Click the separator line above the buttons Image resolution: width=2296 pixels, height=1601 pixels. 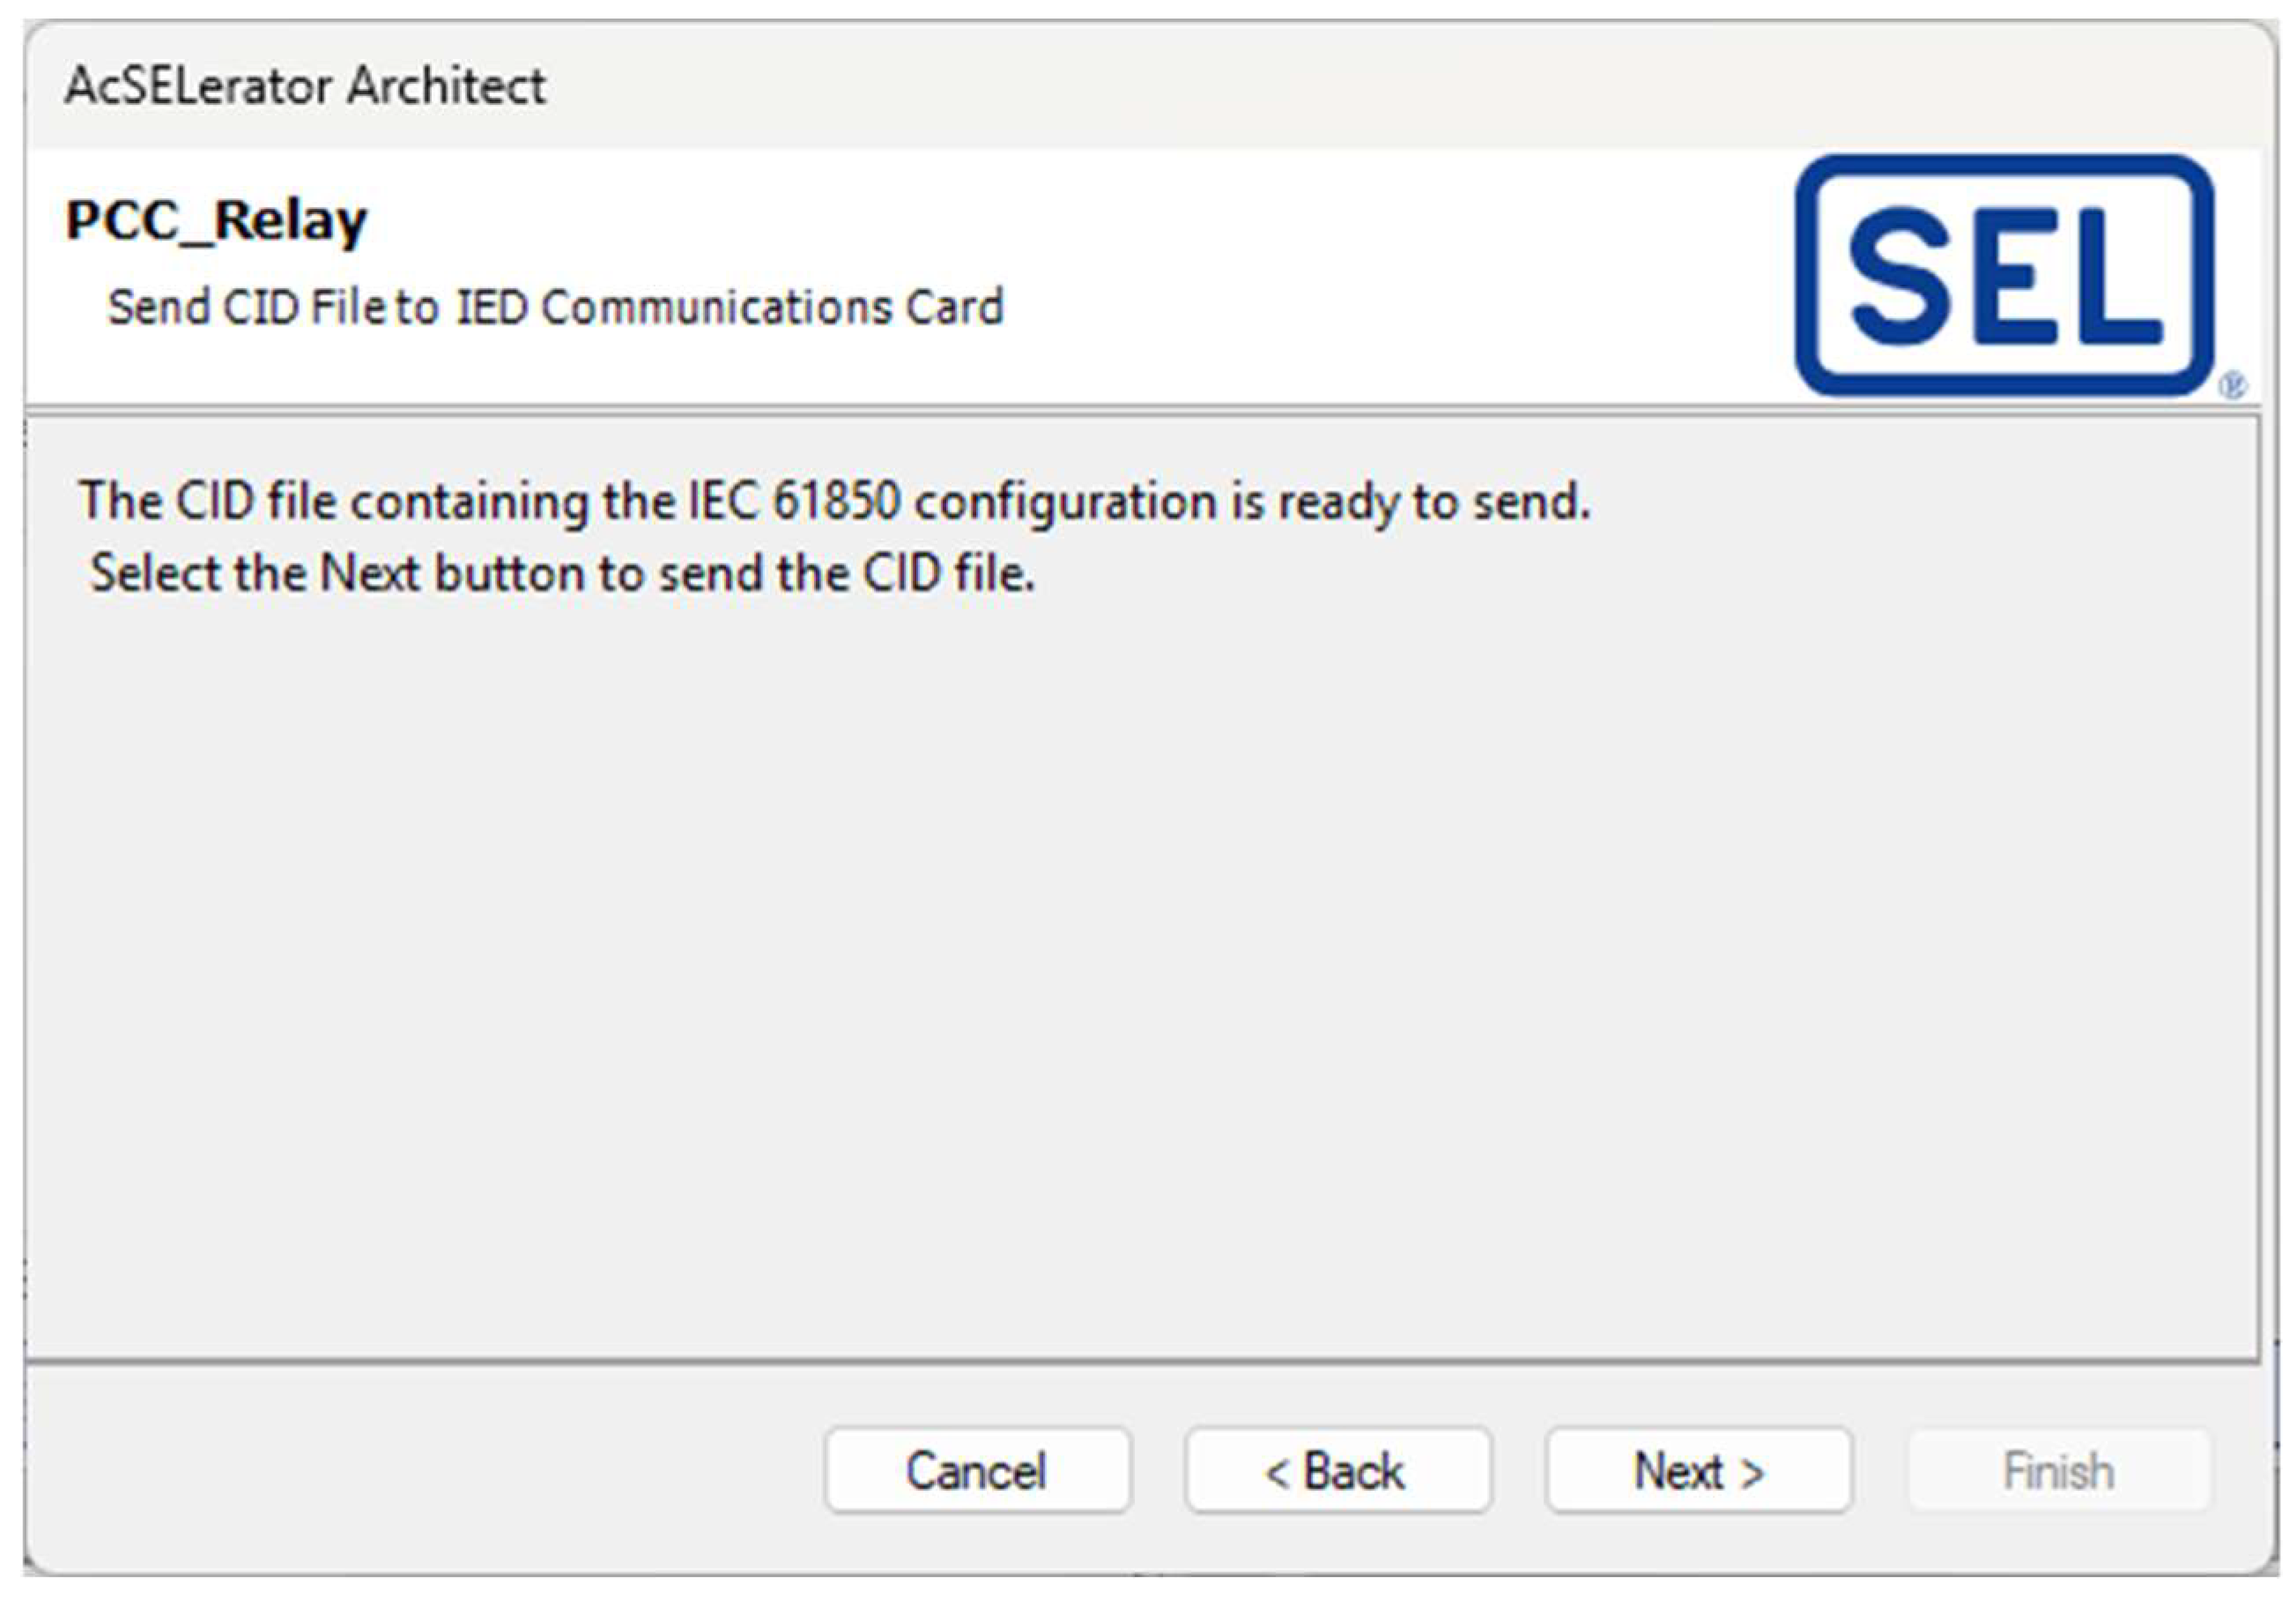point(1140,1361)
